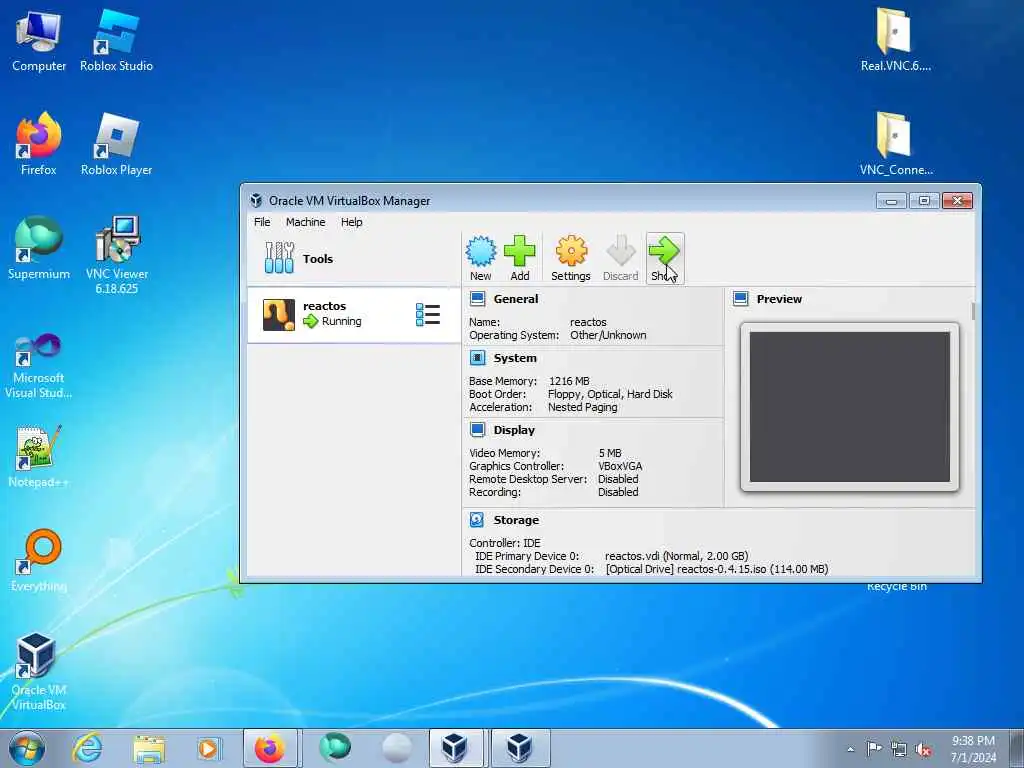Image resolution: width=1024 pixels, height=768 pixels.
Task: Click the VM preview thumbnail
Action: pyautogui.click(x=850, y=406)
